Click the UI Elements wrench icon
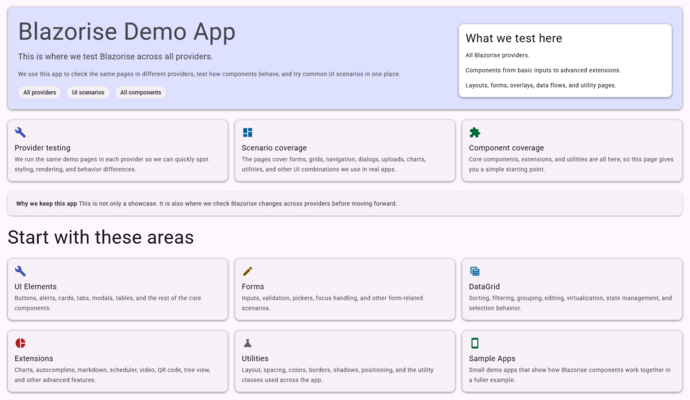690x400 pixels. click(x=20, y=271)
